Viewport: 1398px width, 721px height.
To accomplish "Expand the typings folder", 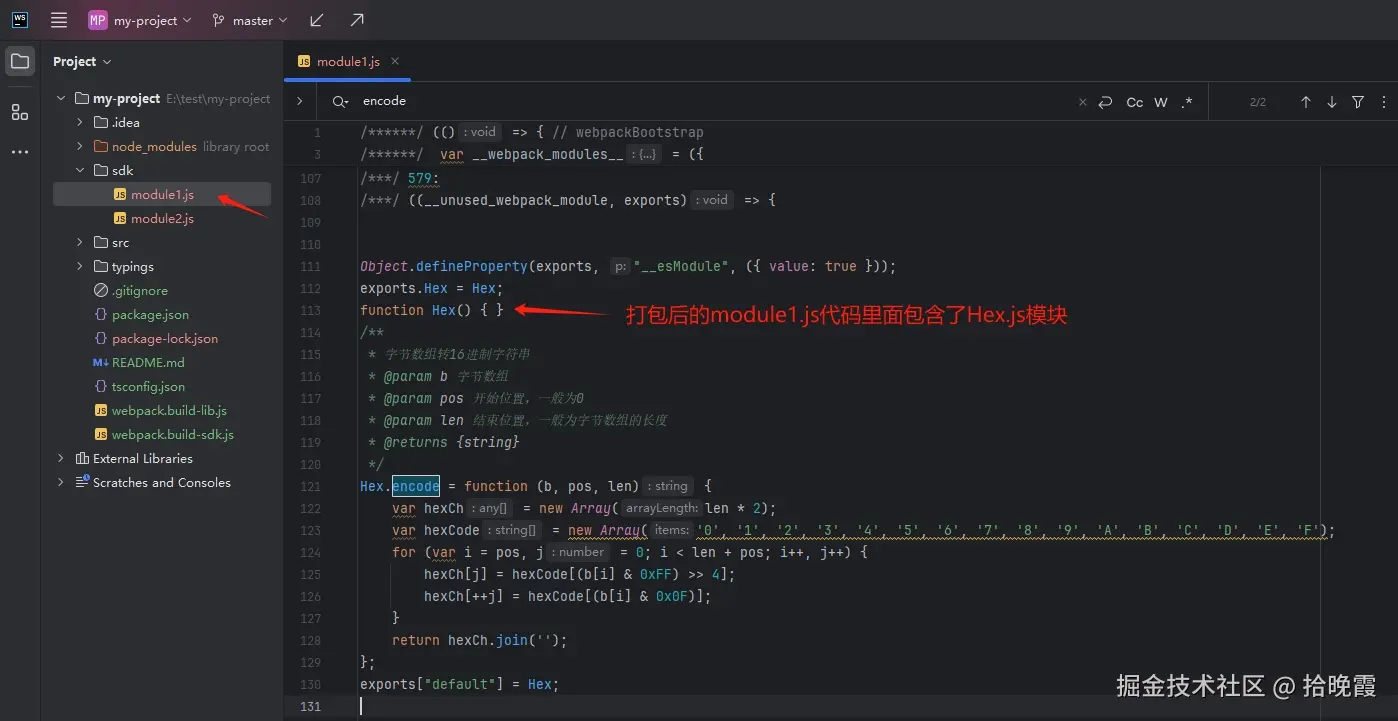I will [x=80, y=266].
